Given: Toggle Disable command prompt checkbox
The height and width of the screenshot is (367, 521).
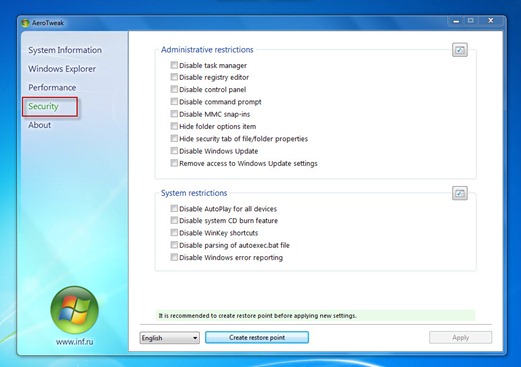Looking at the screenshot, I should tap(174, 101).
